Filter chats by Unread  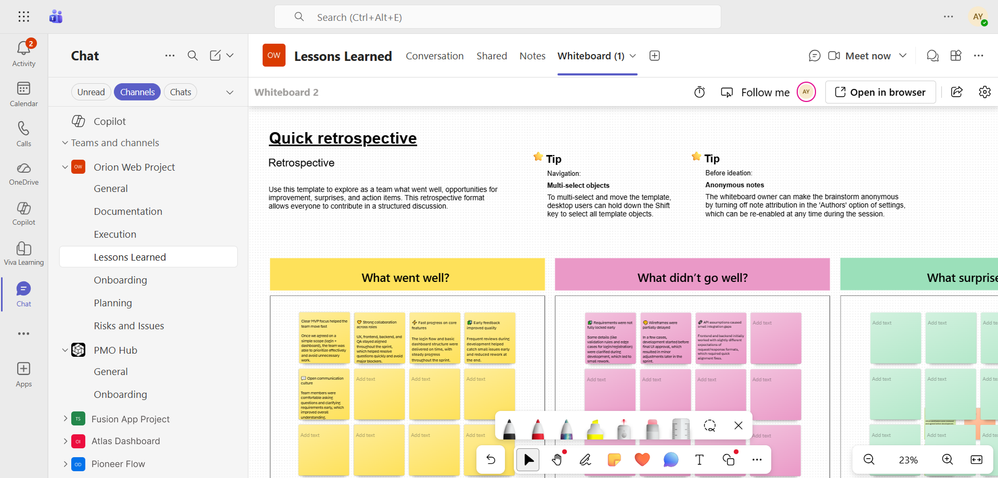coord(91,92)
